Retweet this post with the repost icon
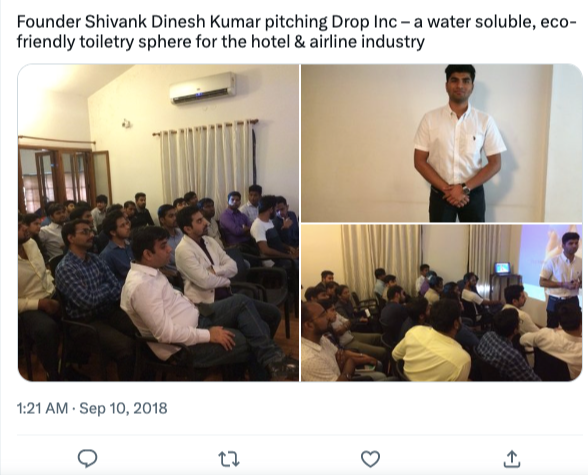 click(x=229, y=459)
